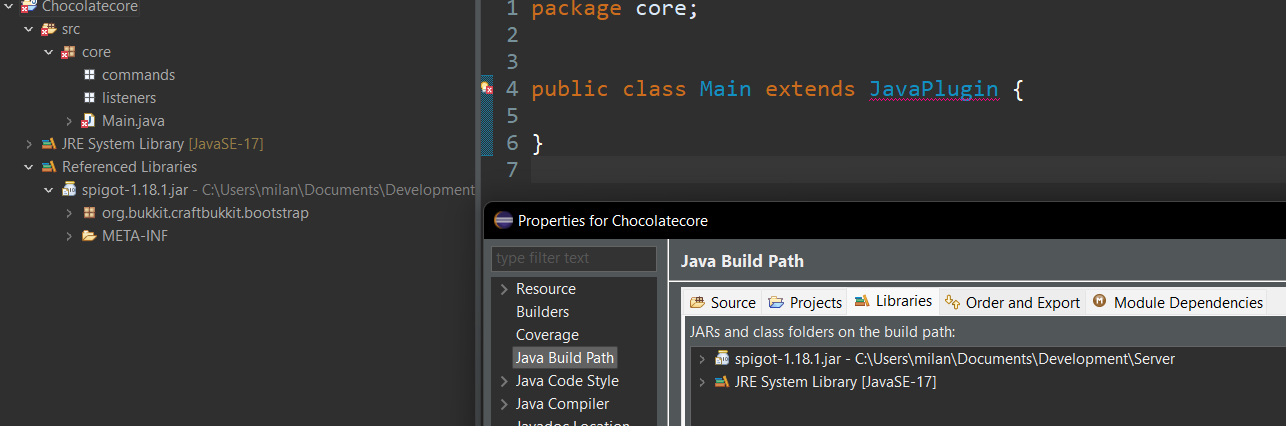Click the Chocolatecore project icon
The image size is (1286, 426).
point(29,7)
